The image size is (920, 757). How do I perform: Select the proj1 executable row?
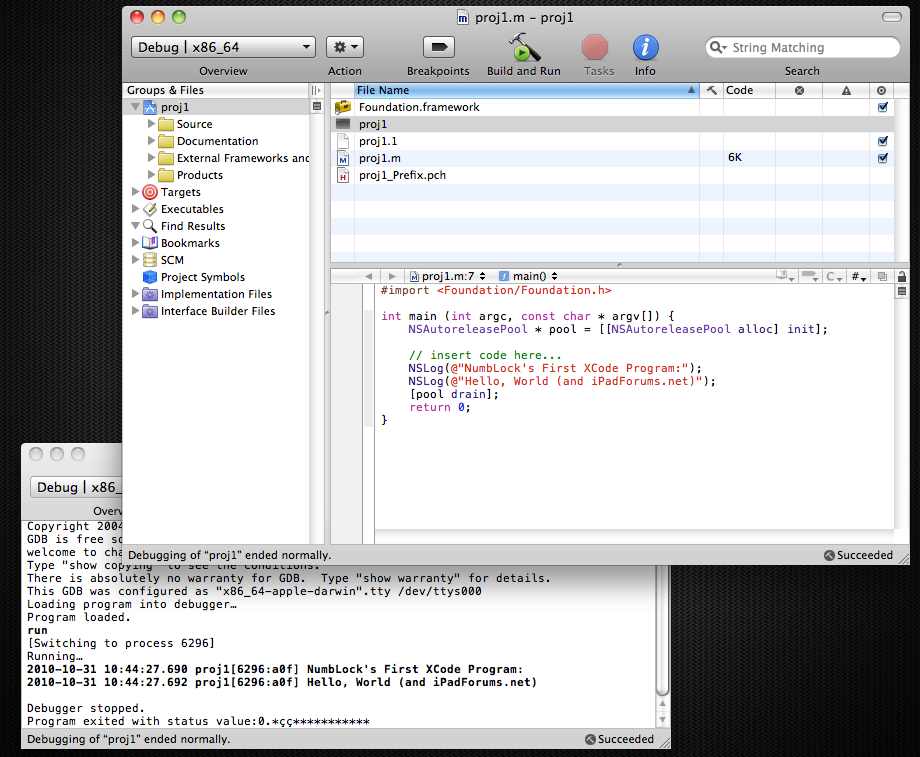click(x=612, y=124)
